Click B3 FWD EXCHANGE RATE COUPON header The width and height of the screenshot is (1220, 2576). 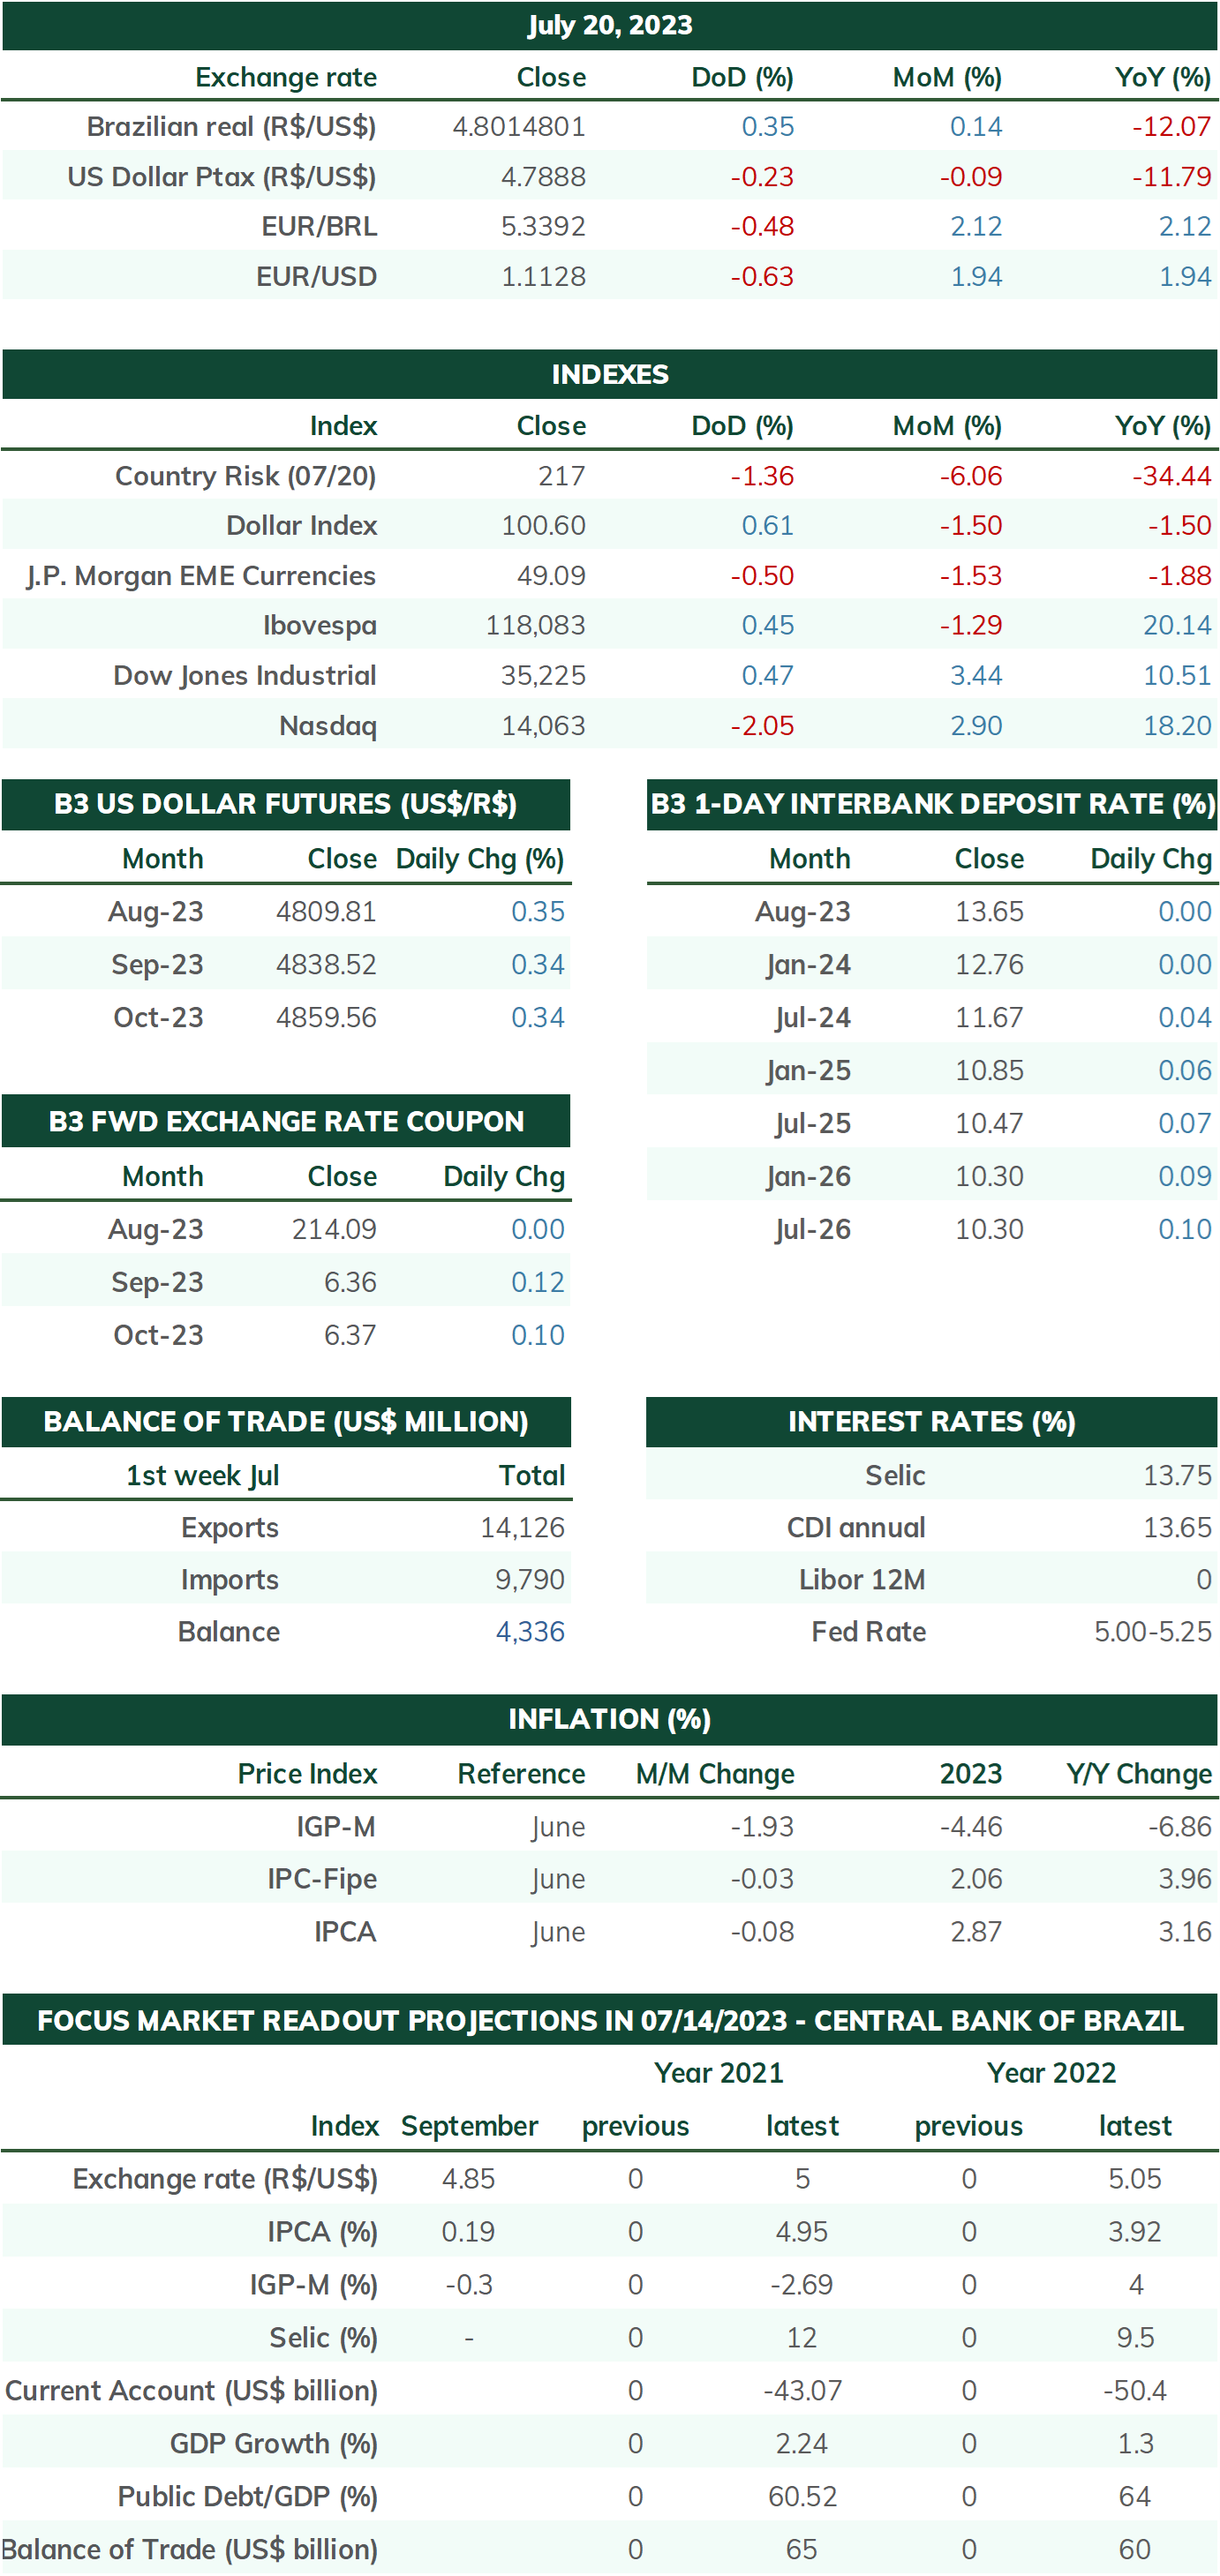click(x=286, y=1121)
